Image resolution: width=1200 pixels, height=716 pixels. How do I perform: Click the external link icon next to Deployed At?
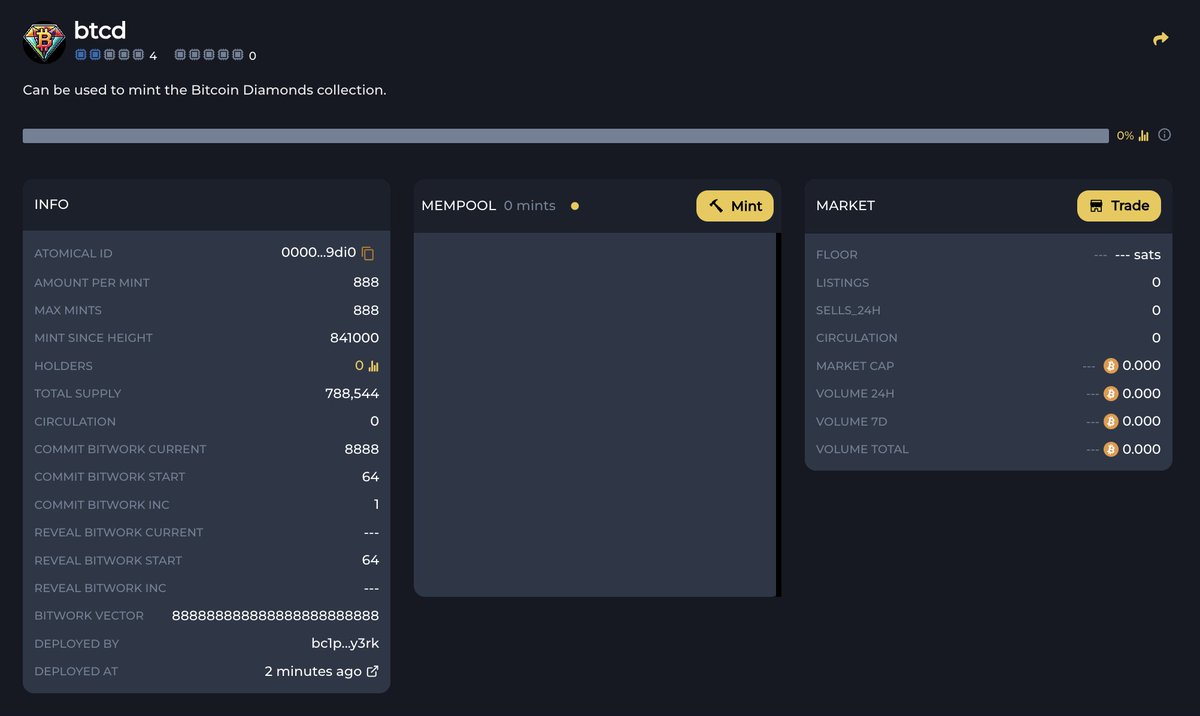(373, 671)
